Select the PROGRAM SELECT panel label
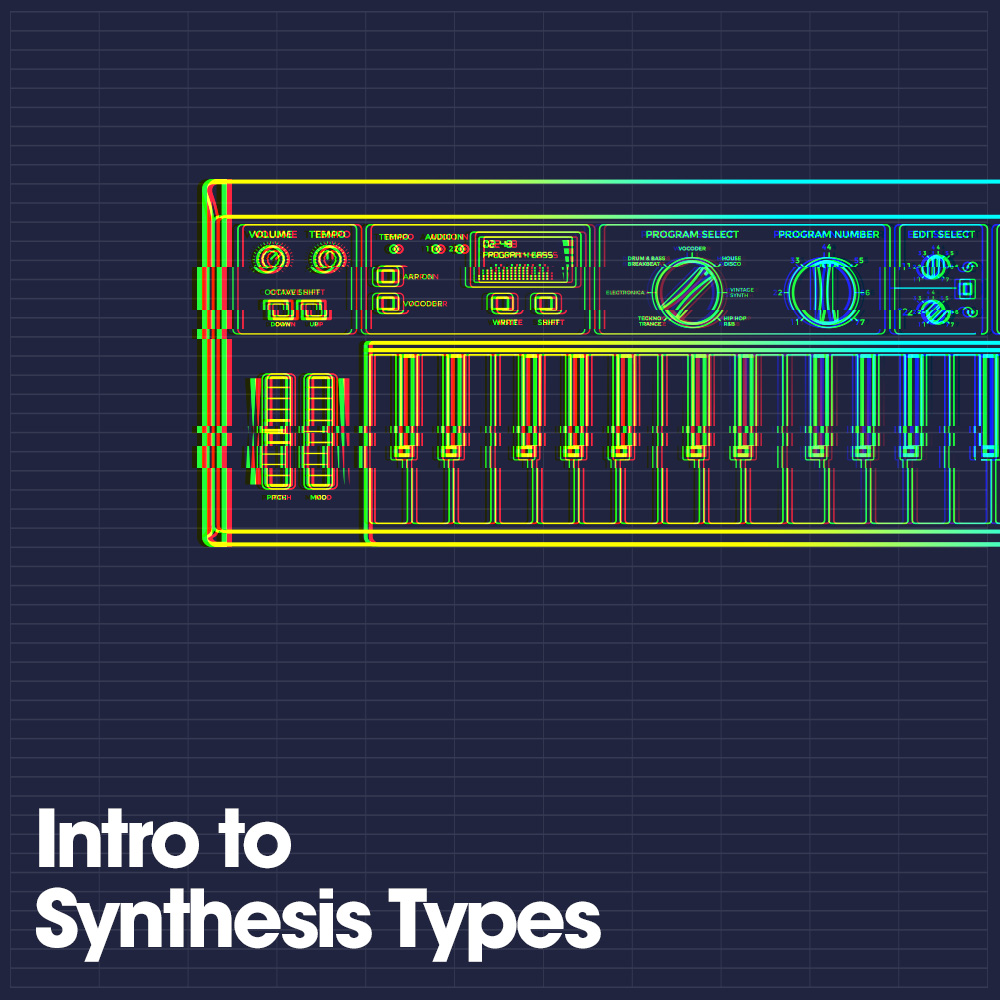The height and width of the screenshot is (1000, 1000). [x=692, y=233]
